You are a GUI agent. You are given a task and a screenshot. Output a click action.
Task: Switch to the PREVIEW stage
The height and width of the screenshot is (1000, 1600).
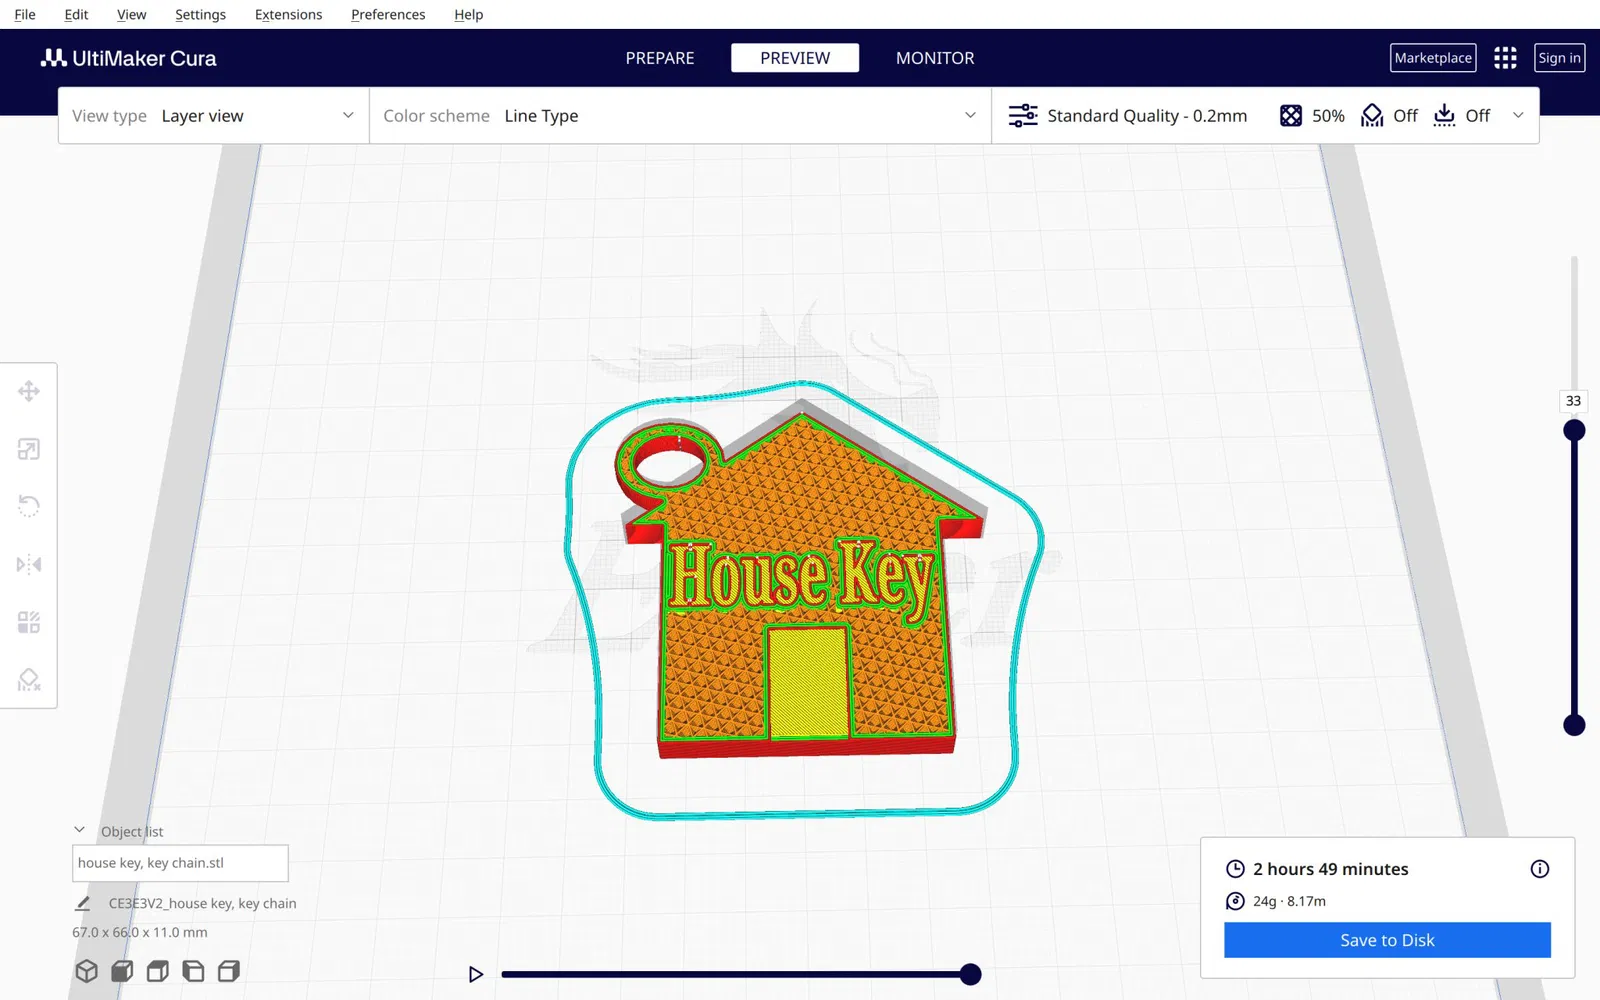795,58
